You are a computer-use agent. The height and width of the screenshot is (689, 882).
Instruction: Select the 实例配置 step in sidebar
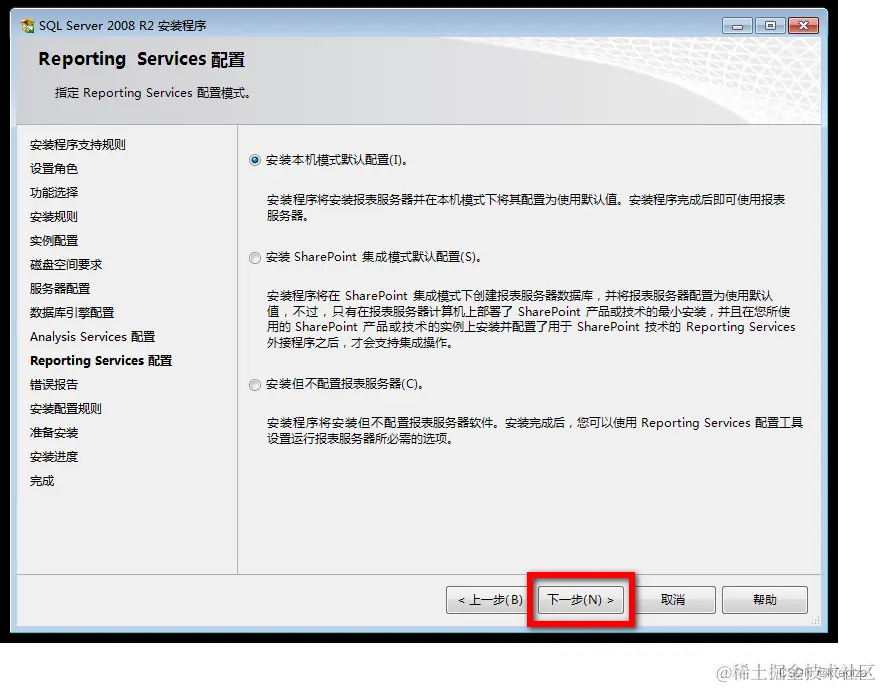tap(53, 241)
